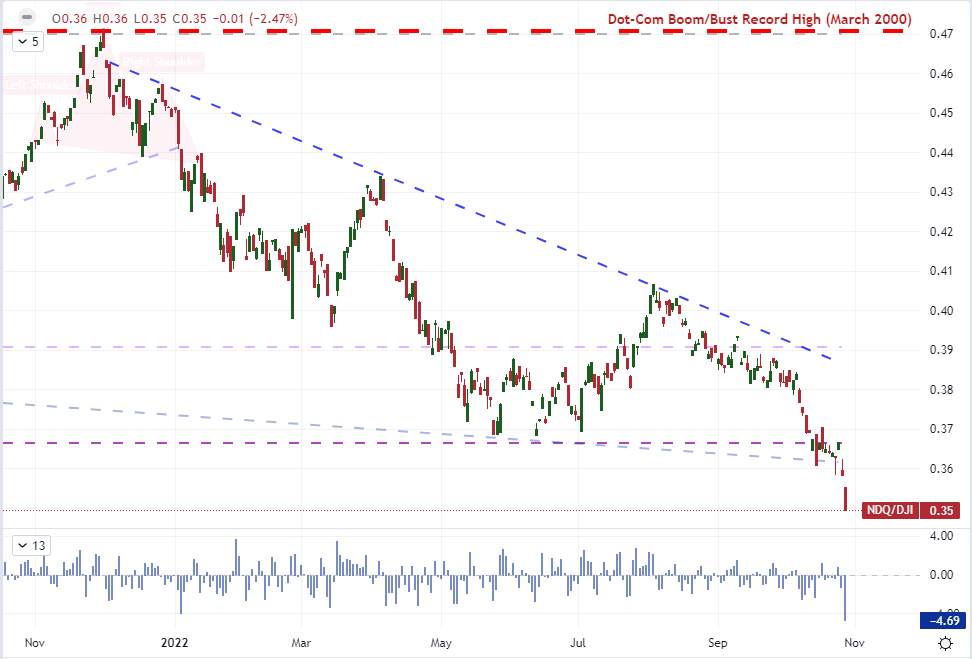Click the low value L0.35
This screenshot has height=659, width=972.
click(x=150, y=19)
